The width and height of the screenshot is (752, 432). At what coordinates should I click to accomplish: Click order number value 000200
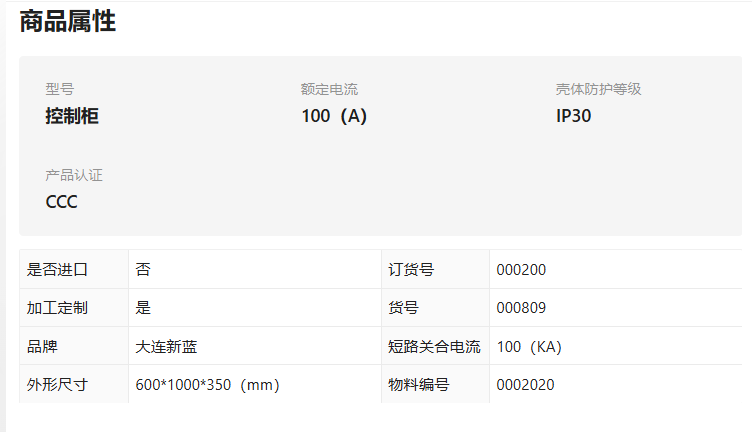pyautogui.click(x=521, y=270)
